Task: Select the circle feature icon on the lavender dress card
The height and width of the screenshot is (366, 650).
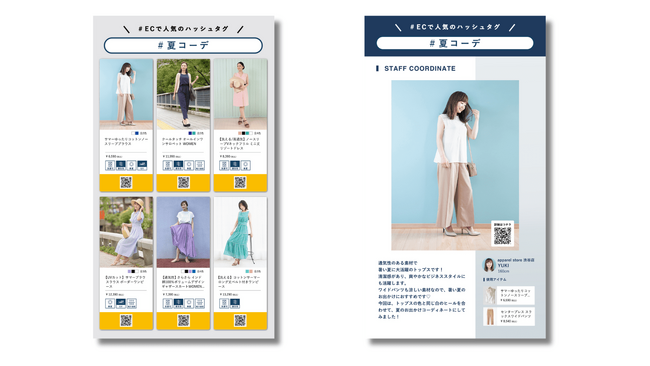Action: point(110,303)
